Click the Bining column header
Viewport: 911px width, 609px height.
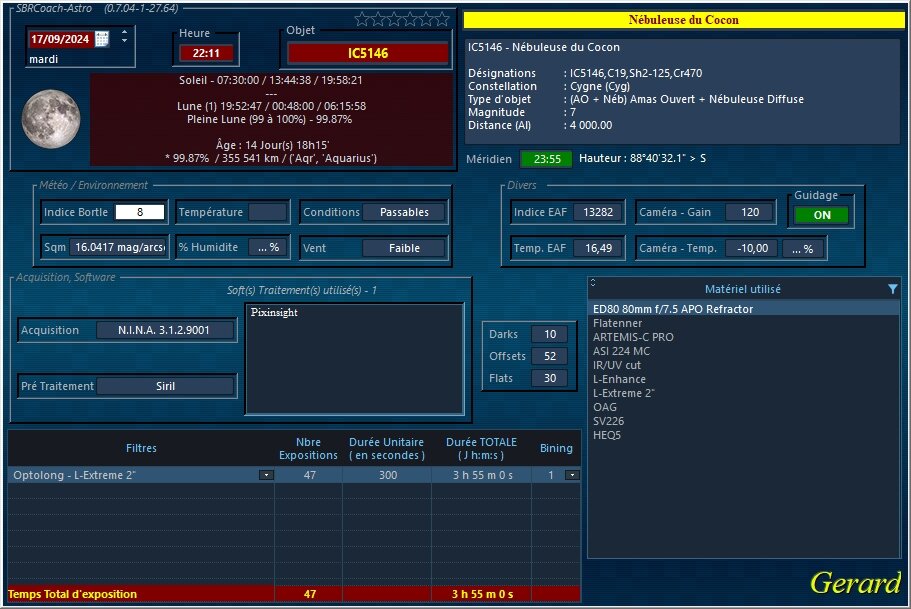pyautogui.click(x=556, y=448)
